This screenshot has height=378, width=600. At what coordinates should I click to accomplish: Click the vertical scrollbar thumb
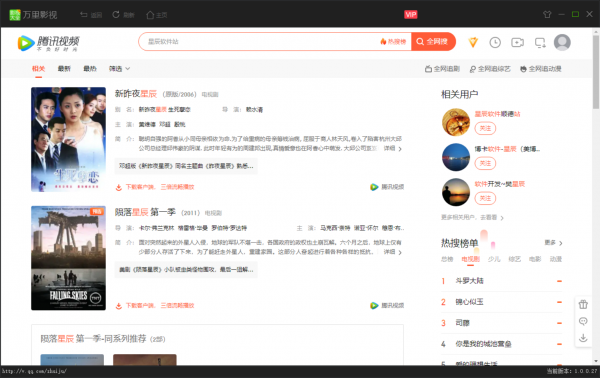pyautogui.click(x=596, y=72)
